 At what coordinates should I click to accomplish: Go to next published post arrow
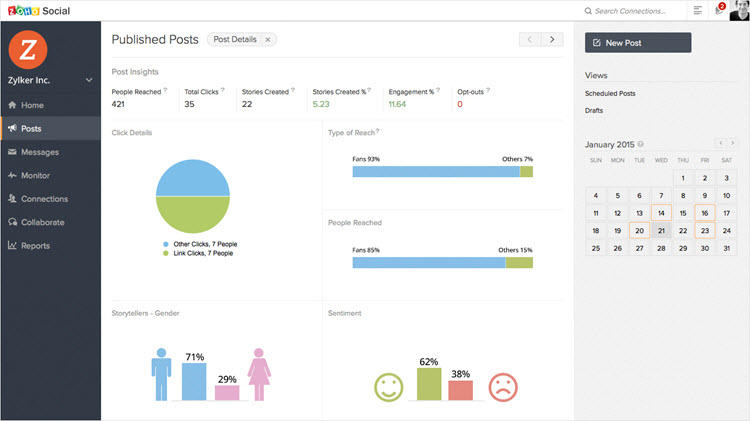click(x=552, y=39)
